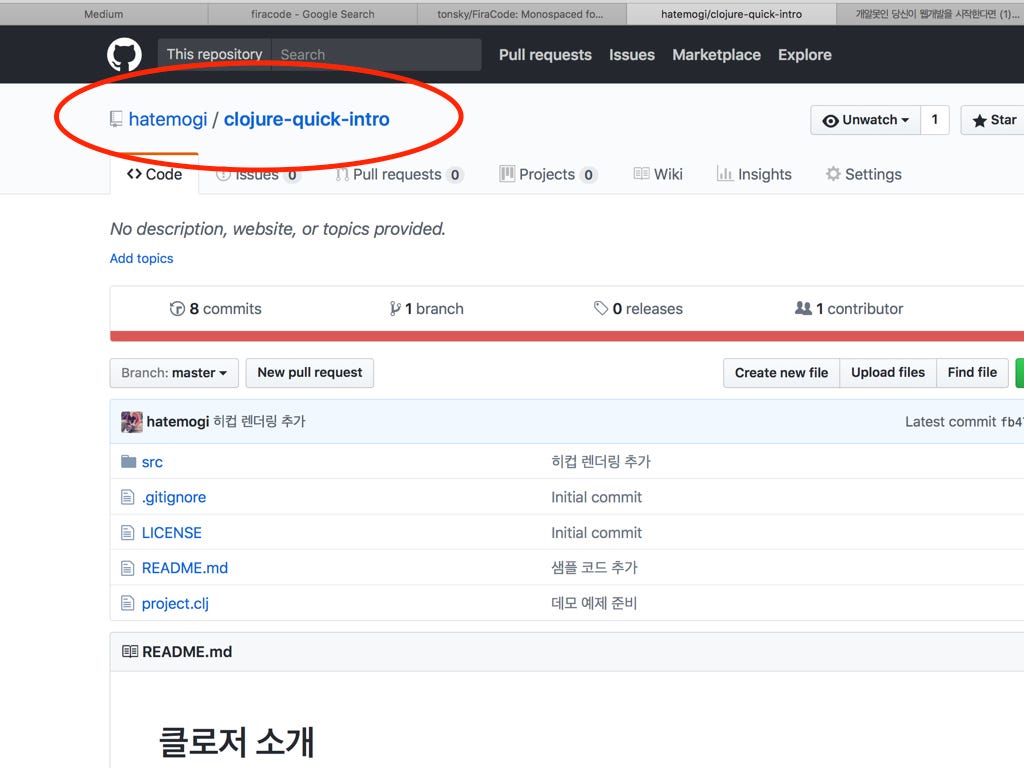Screen dimensions: 1024x768
Task: View the 0 releases page
Action: (x=638, y=308)
